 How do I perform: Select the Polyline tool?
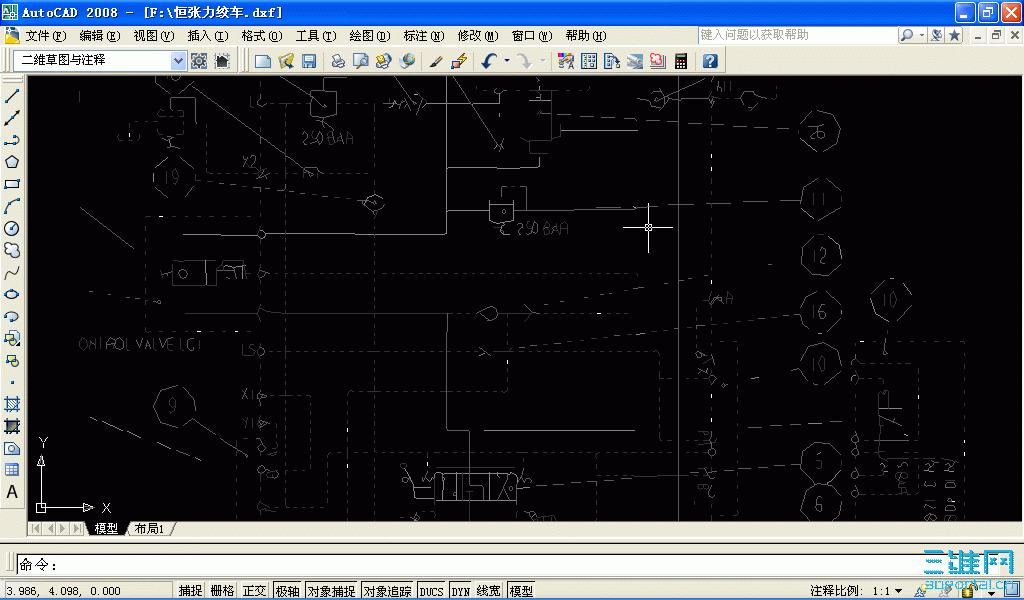click(12, 140)
